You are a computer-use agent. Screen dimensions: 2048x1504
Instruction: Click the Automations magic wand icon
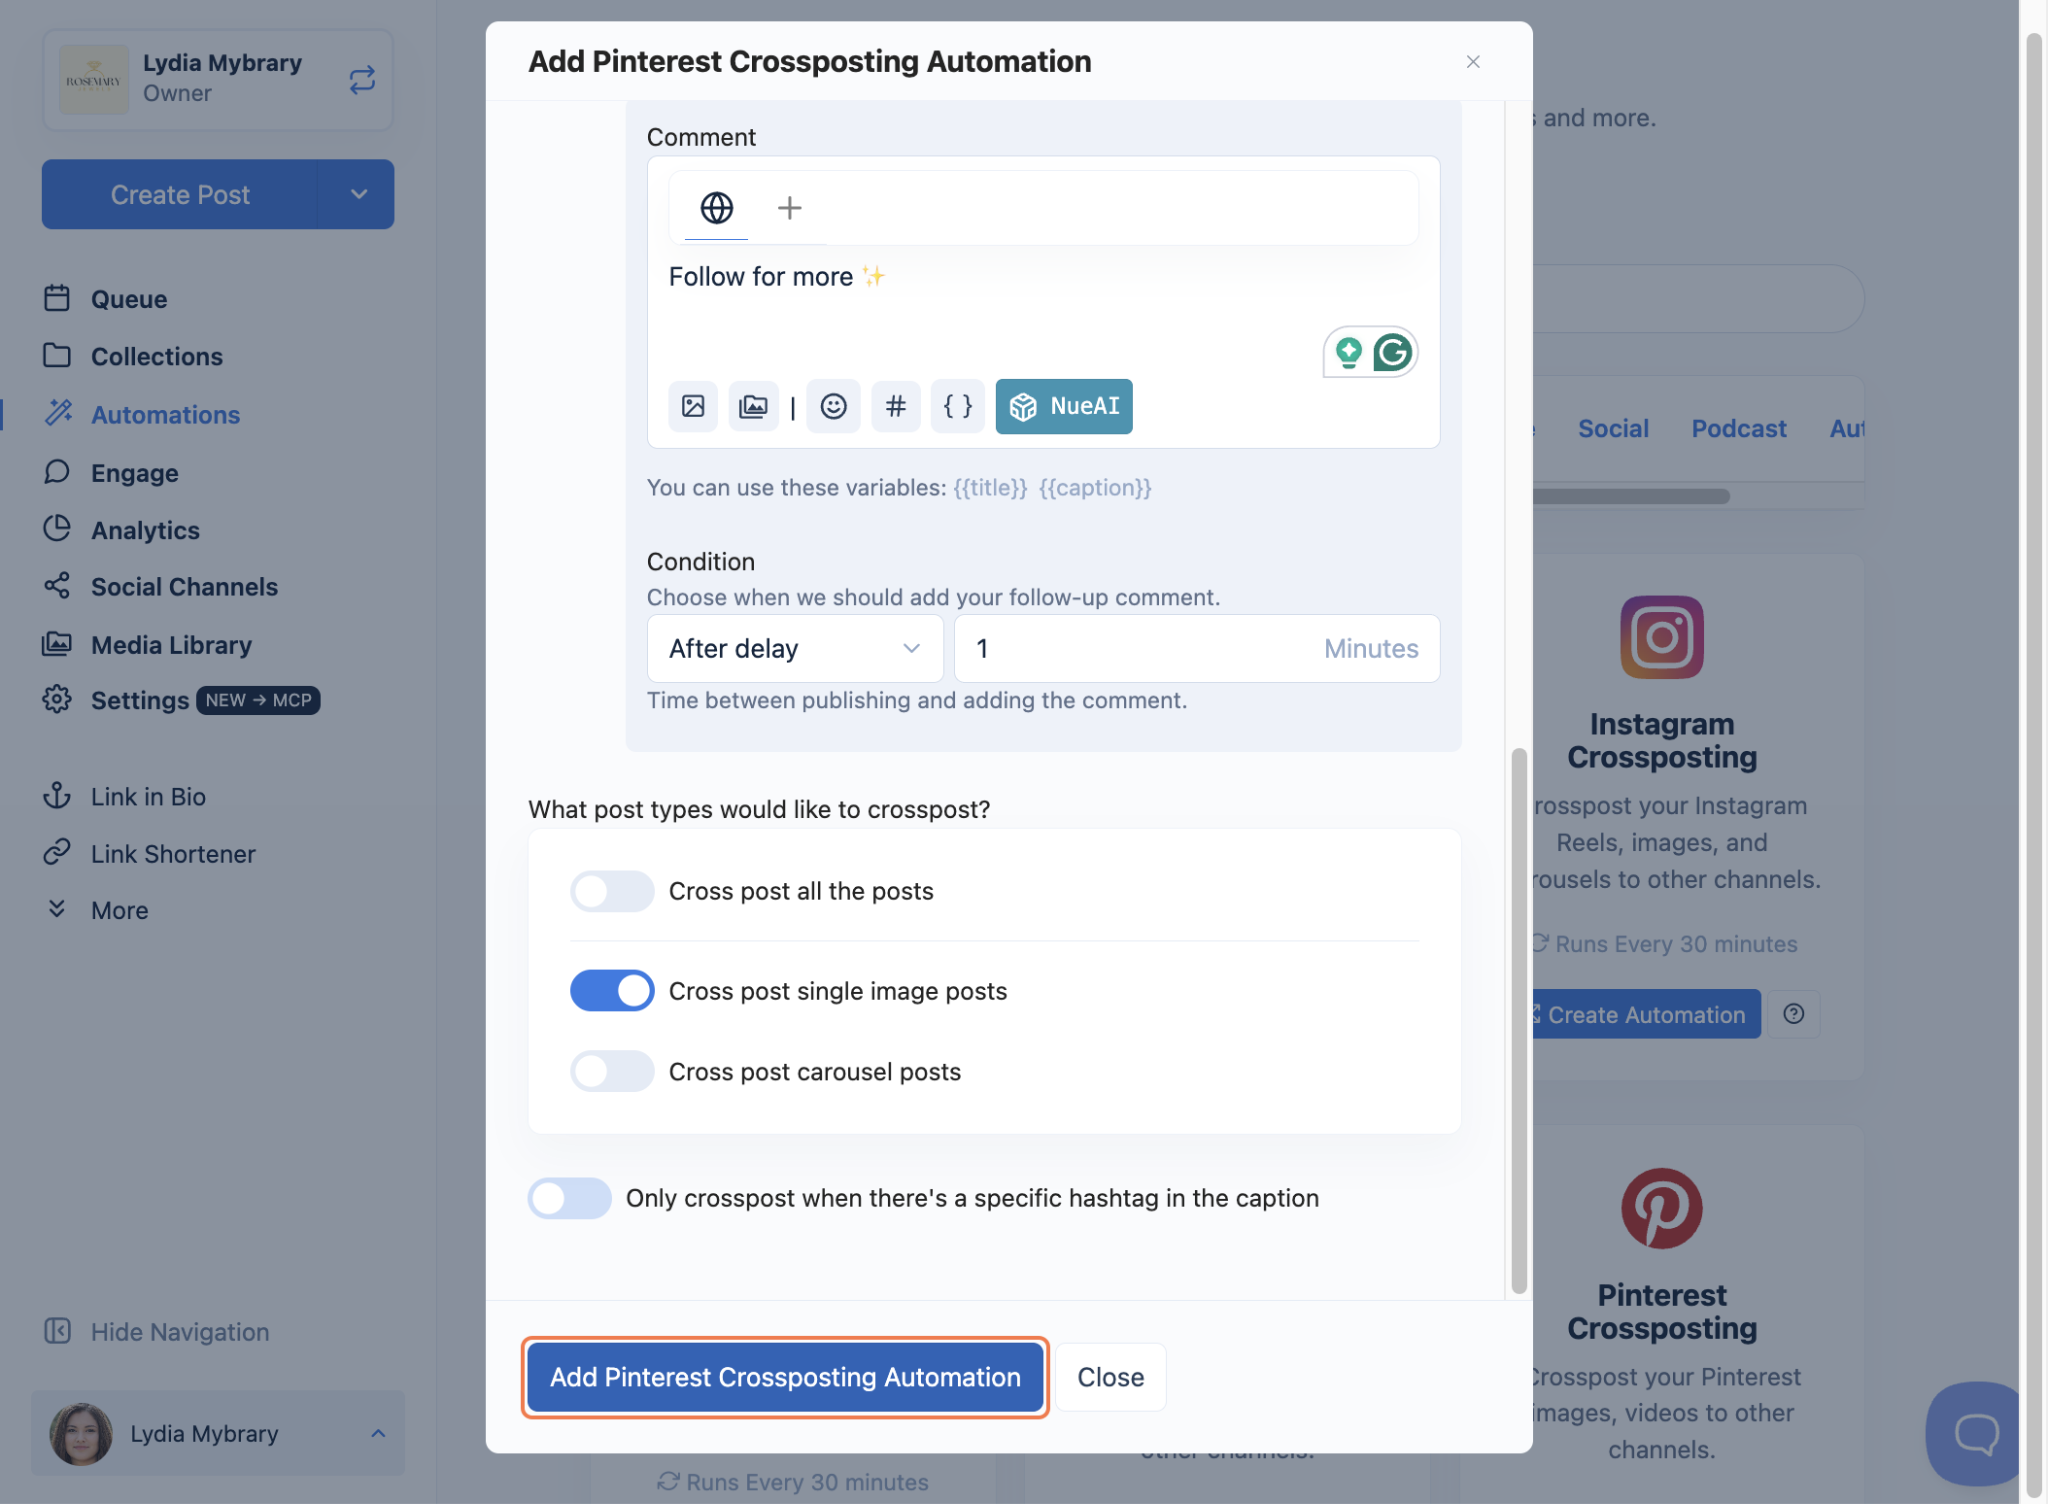pyautogui.click(x=58, y=413)
